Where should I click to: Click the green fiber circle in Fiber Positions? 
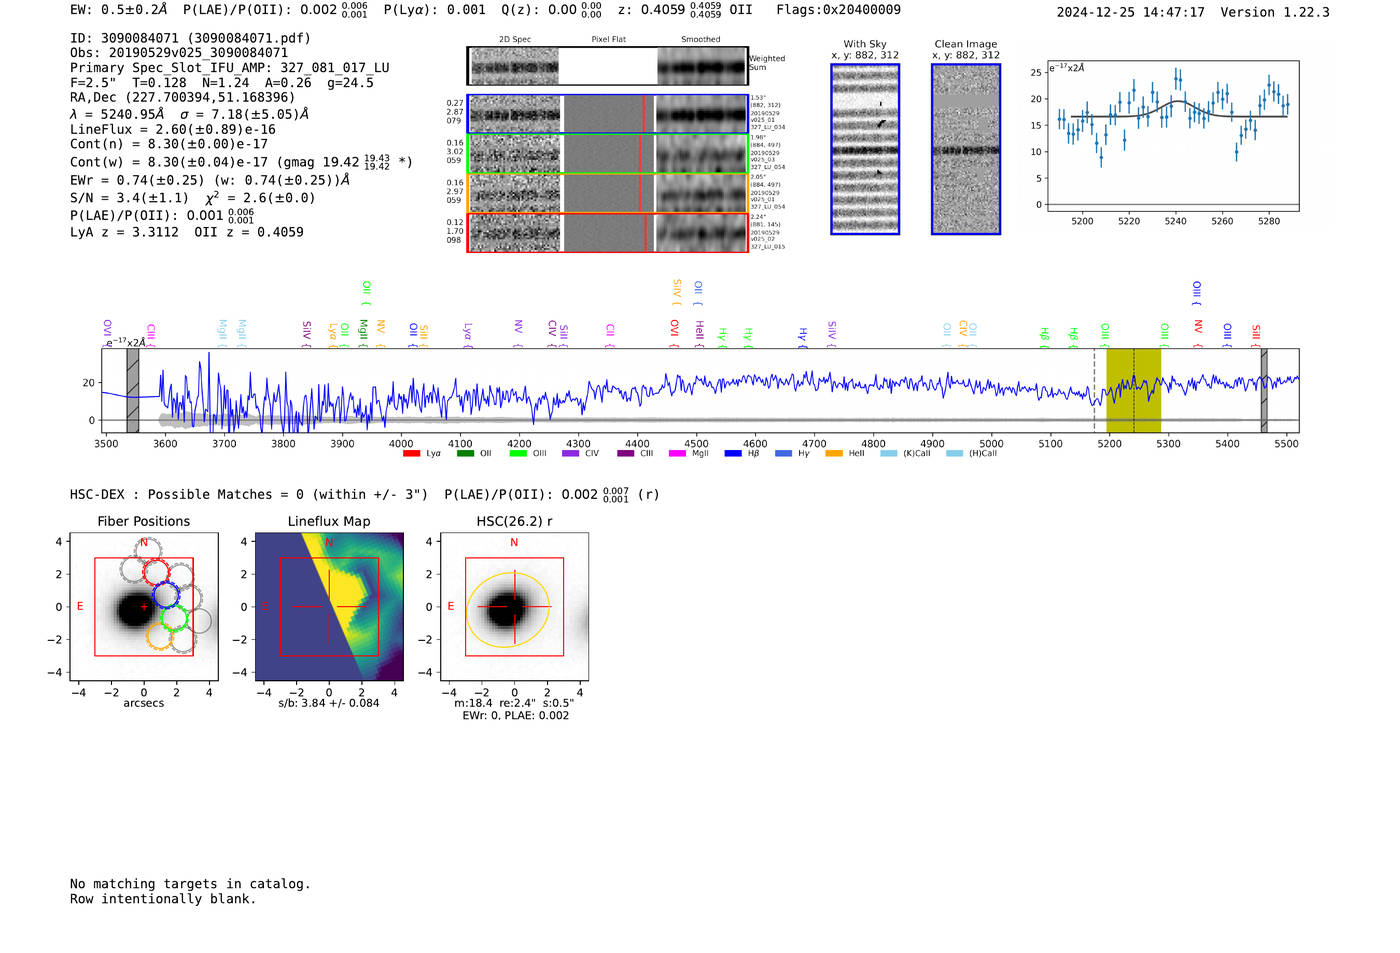click(x=174, y=617)
